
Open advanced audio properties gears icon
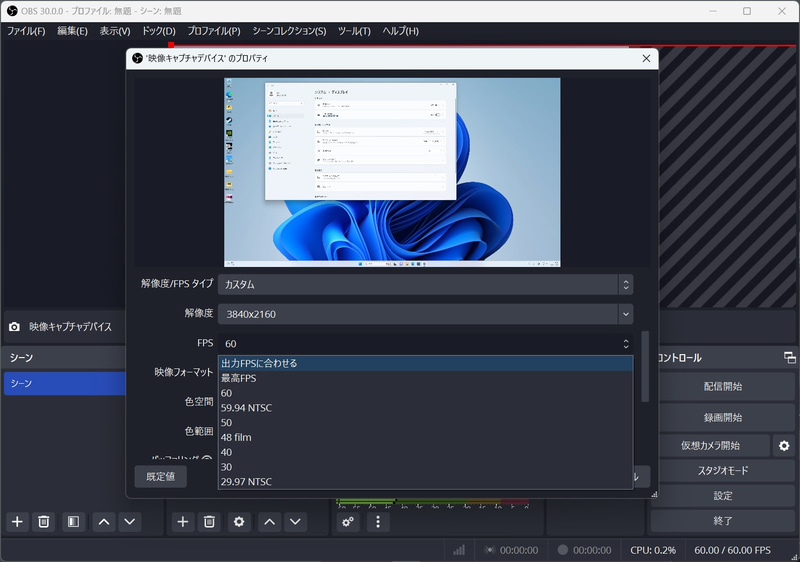tap(348, 522)
